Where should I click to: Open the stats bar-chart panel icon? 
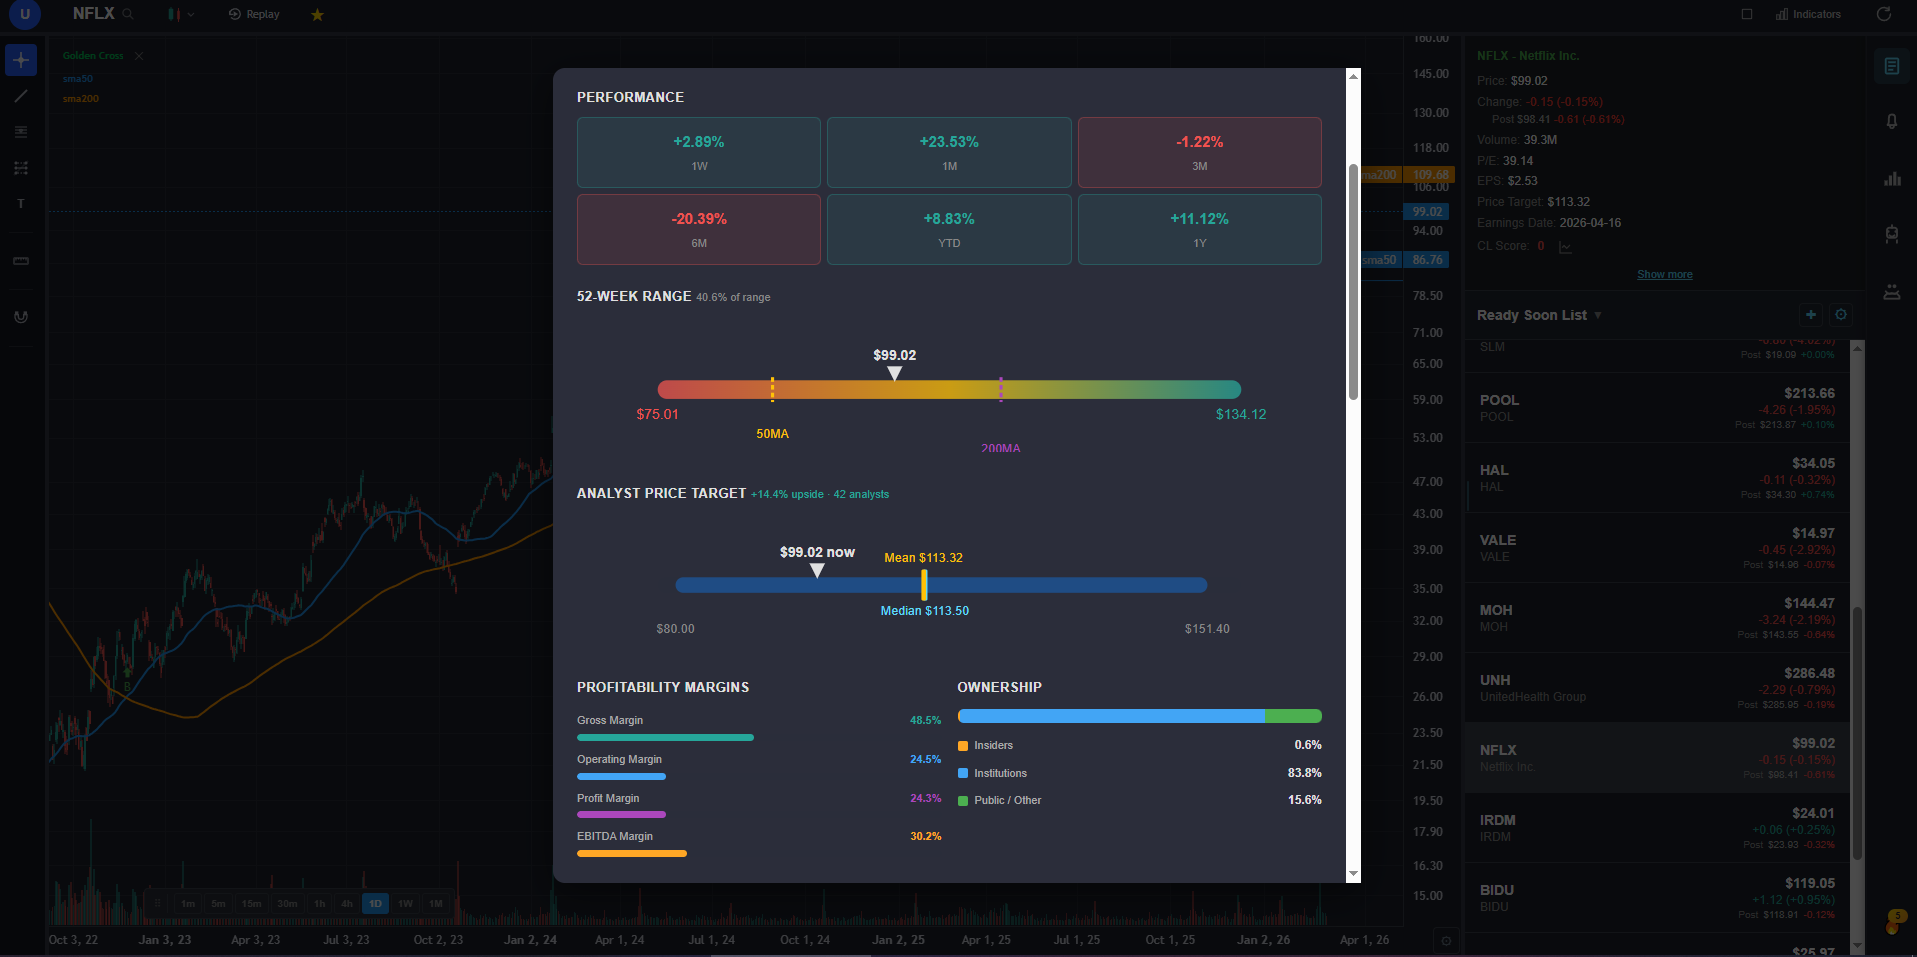[1892, 178]
